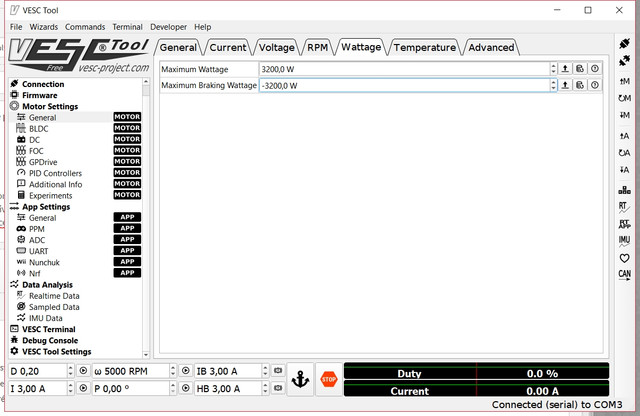Read default app configuration icon
Viewport: 640px width, 416px height.
point(624,153)
